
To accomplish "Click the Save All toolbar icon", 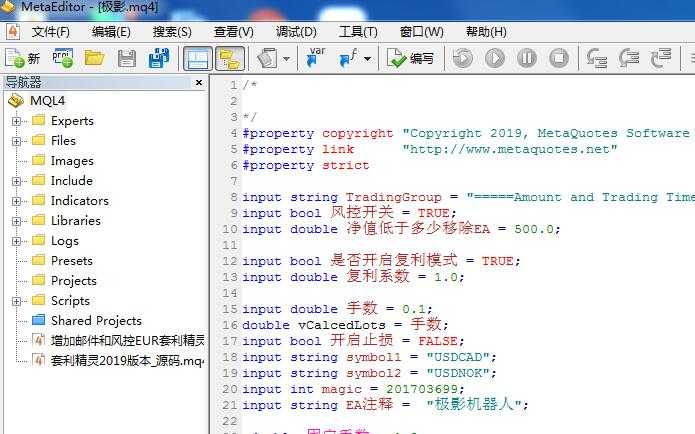I will 159,58.
